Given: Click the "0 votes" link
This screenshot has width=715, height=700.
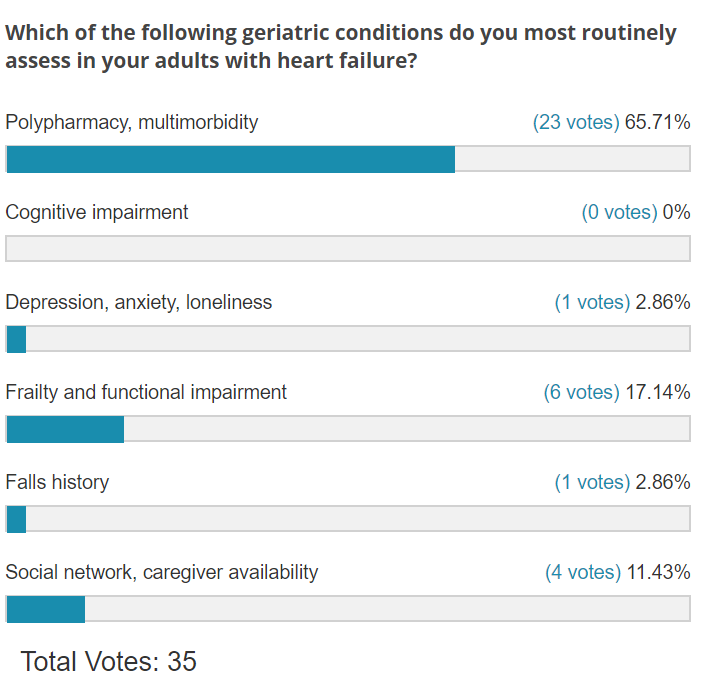Looking at the screenshot, I should (x=620, y=212).
